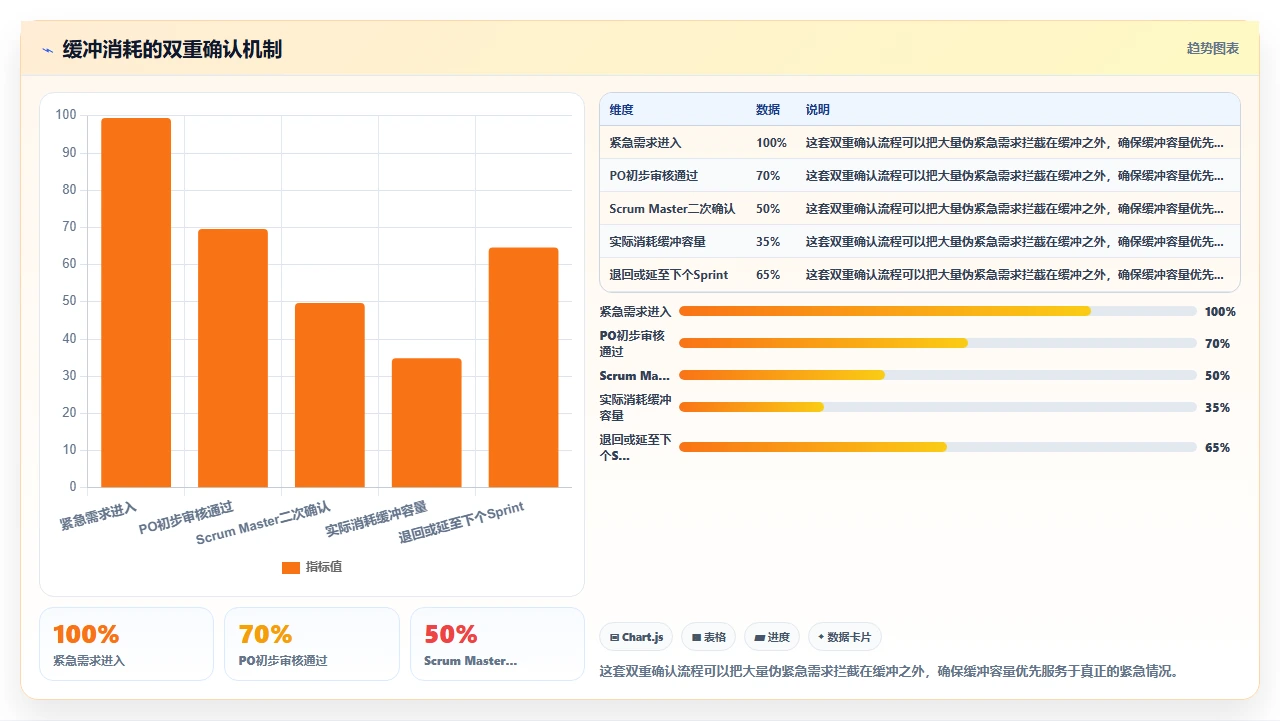Click the 趋势图表 label in header
Image resolution: width=1280 pixels, height=721 pixels.
pos(1213,49)
